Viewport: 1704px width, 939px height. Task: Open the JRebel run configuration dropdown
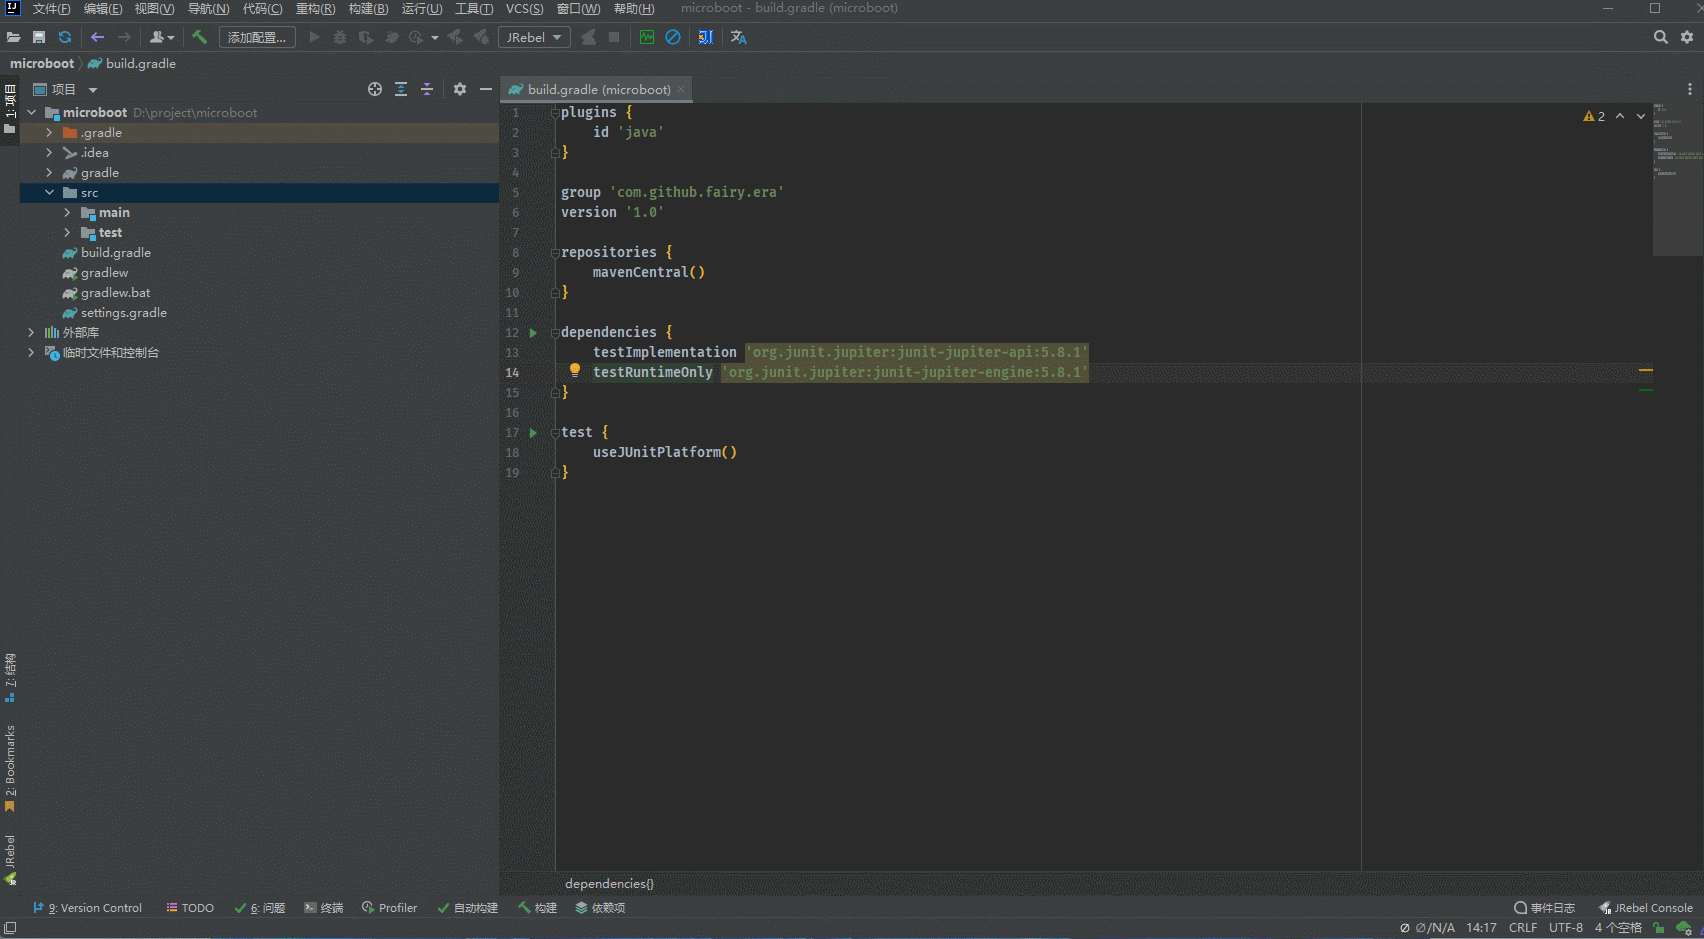click(x=534, y=37)
